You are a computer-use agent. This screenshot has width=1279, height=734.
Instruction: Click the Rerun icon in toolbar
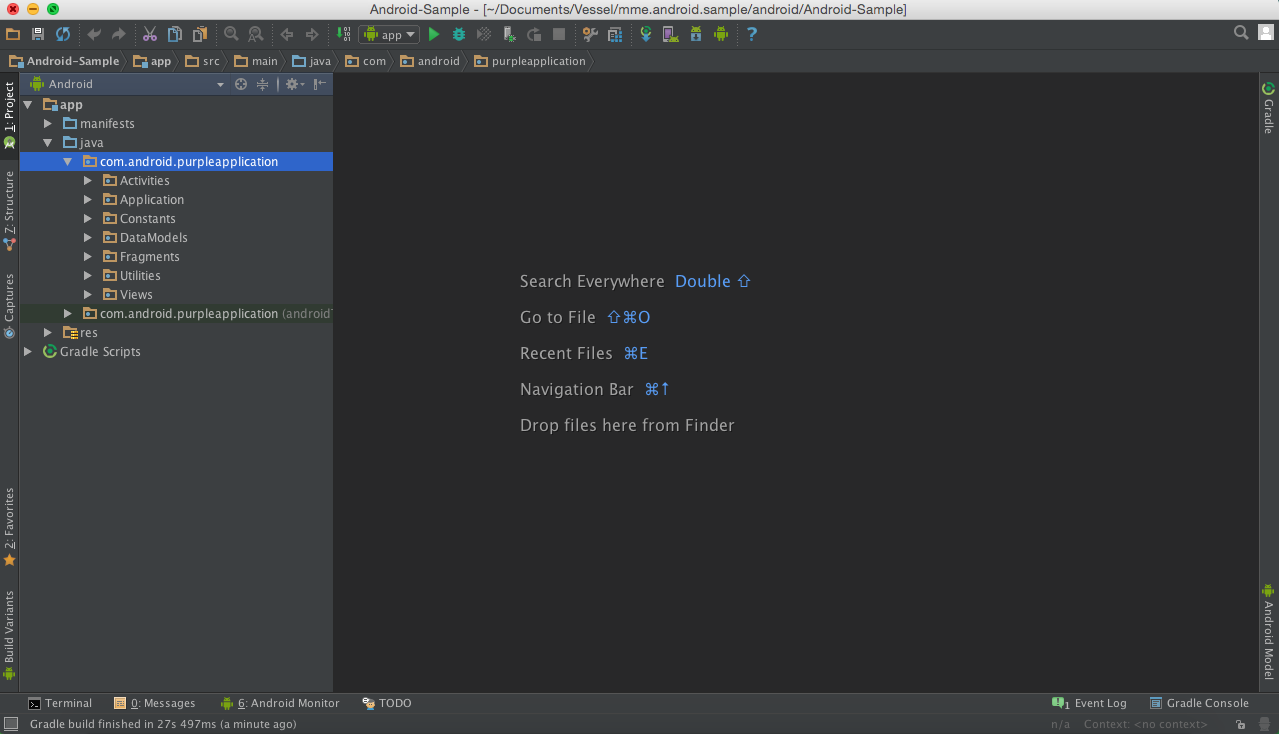tap(534, 34)
